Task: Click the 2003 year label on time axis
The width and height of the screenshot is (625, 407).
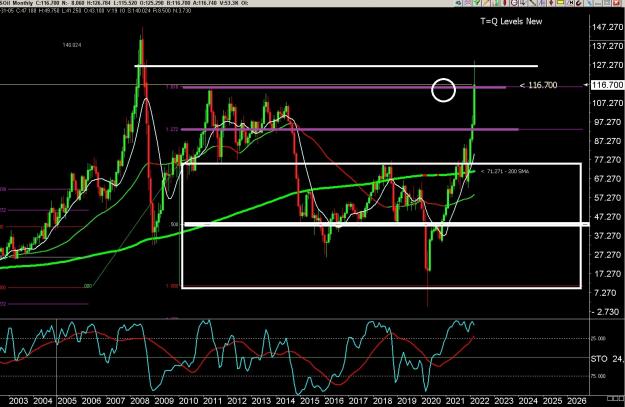Action: (x=18, y=401)
